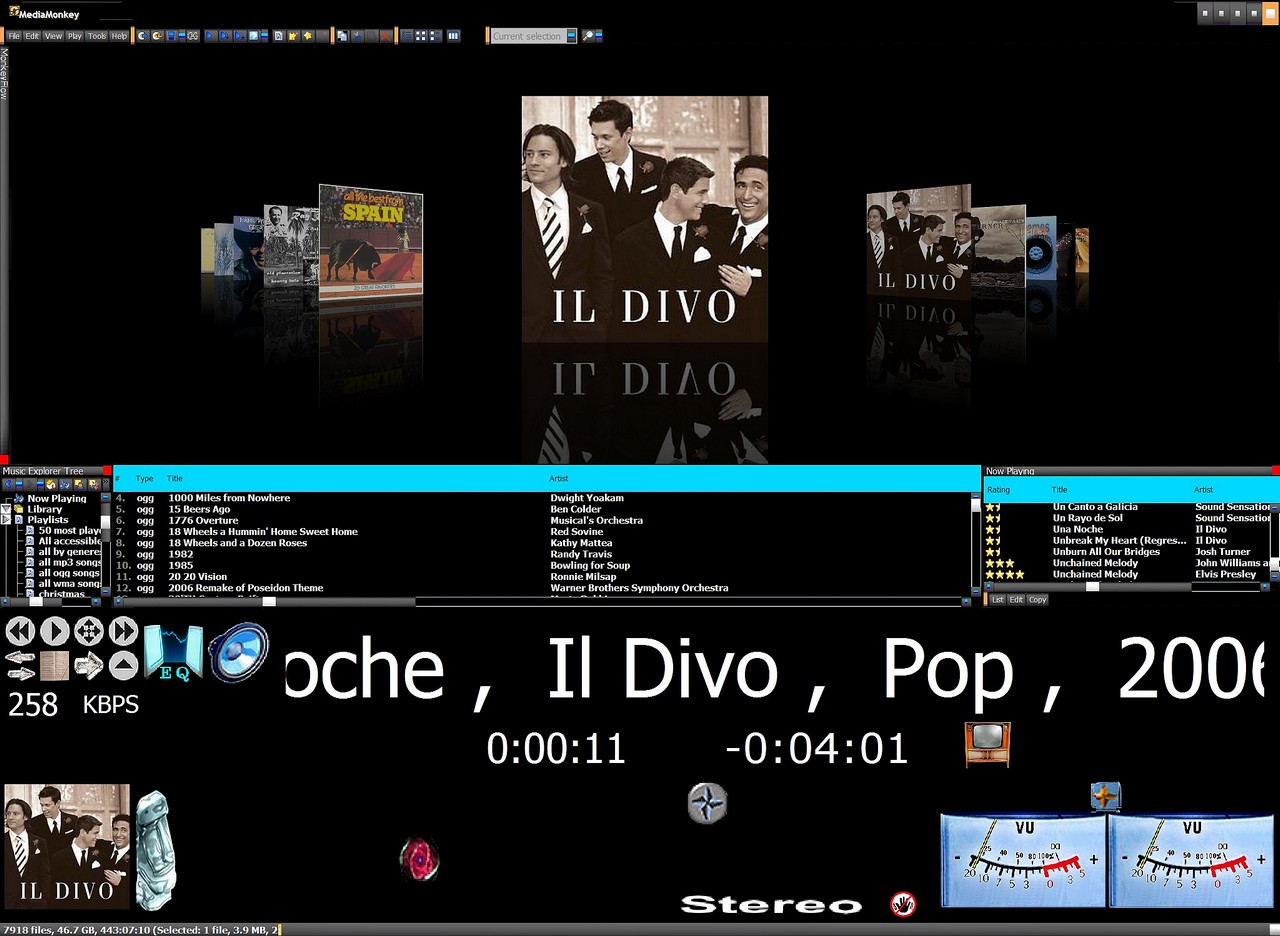Expand the Library tree node

6,509
